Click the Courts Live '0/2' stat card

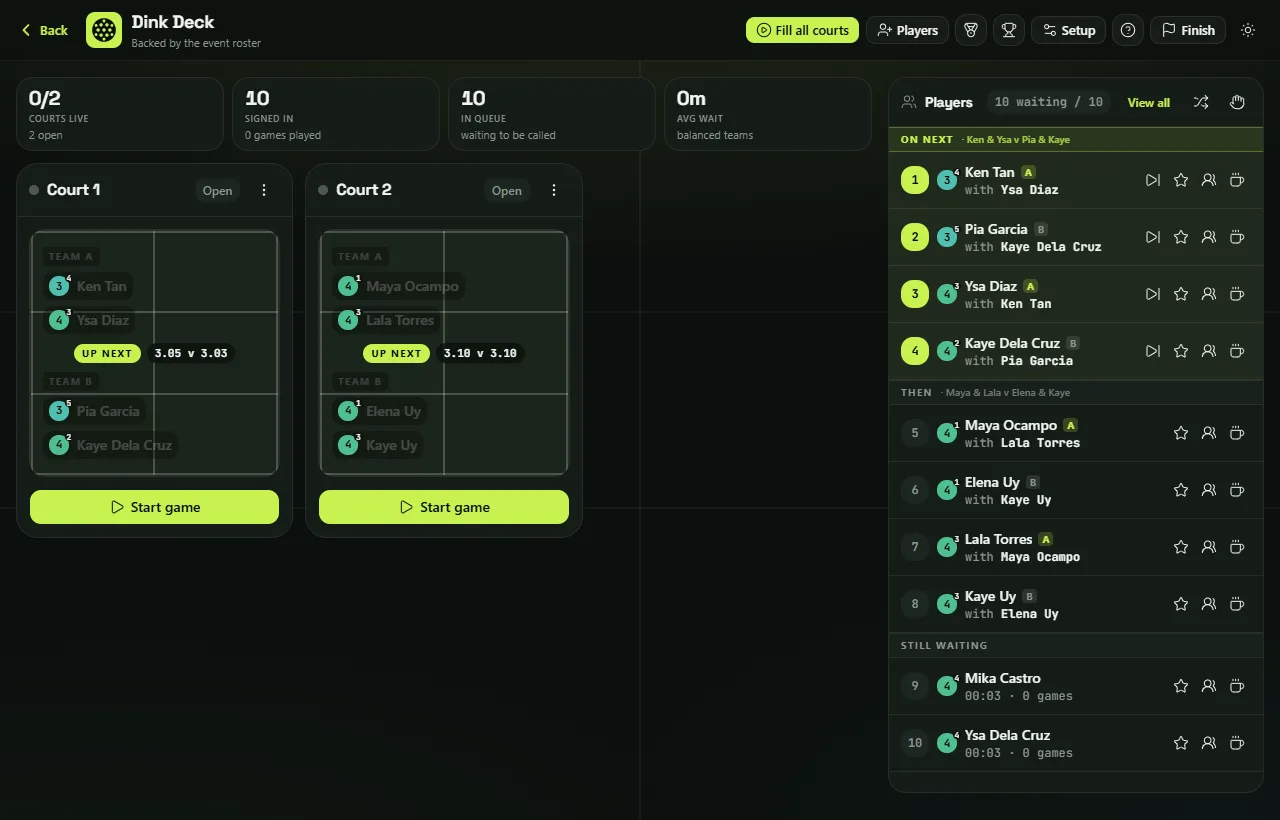(x=120, y=114)
